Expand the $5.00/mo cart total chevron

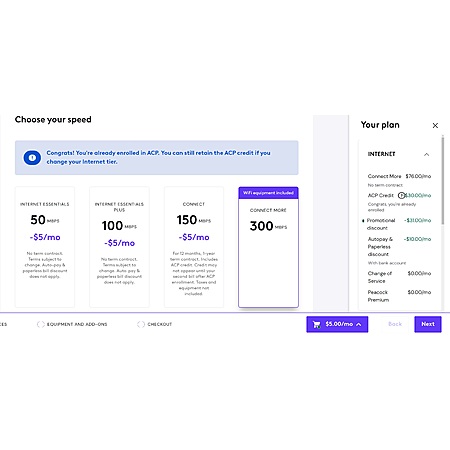tap(359, 324)
